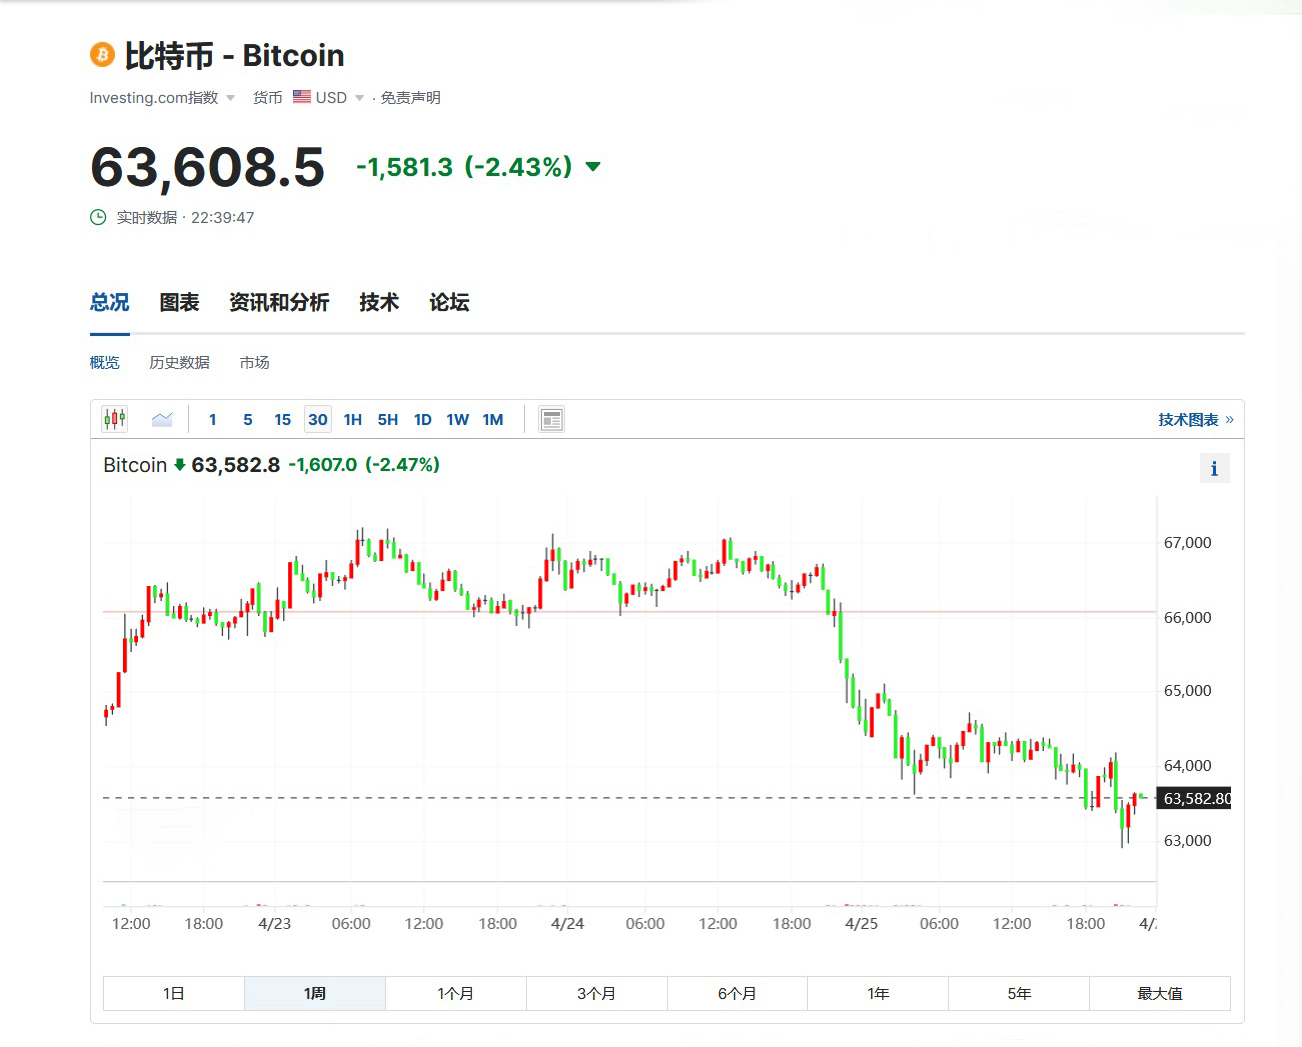
Task: Select the 1H chart interval
Action: coord(352,420)
